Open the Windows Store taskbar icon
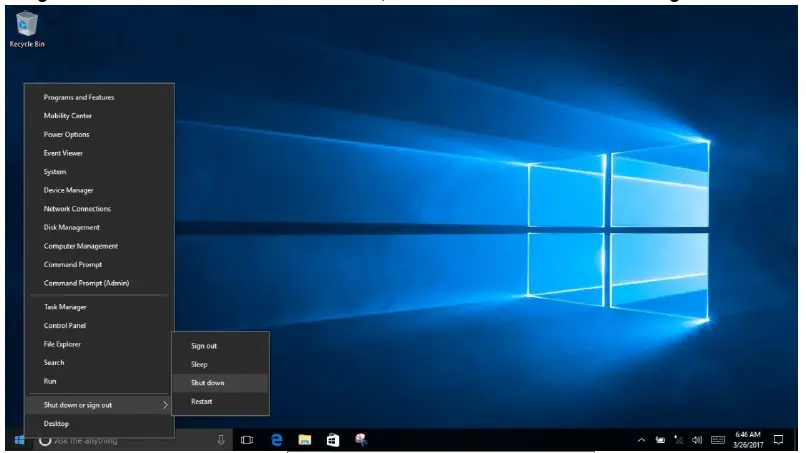806x453 pixels. (x=333, y=440)
